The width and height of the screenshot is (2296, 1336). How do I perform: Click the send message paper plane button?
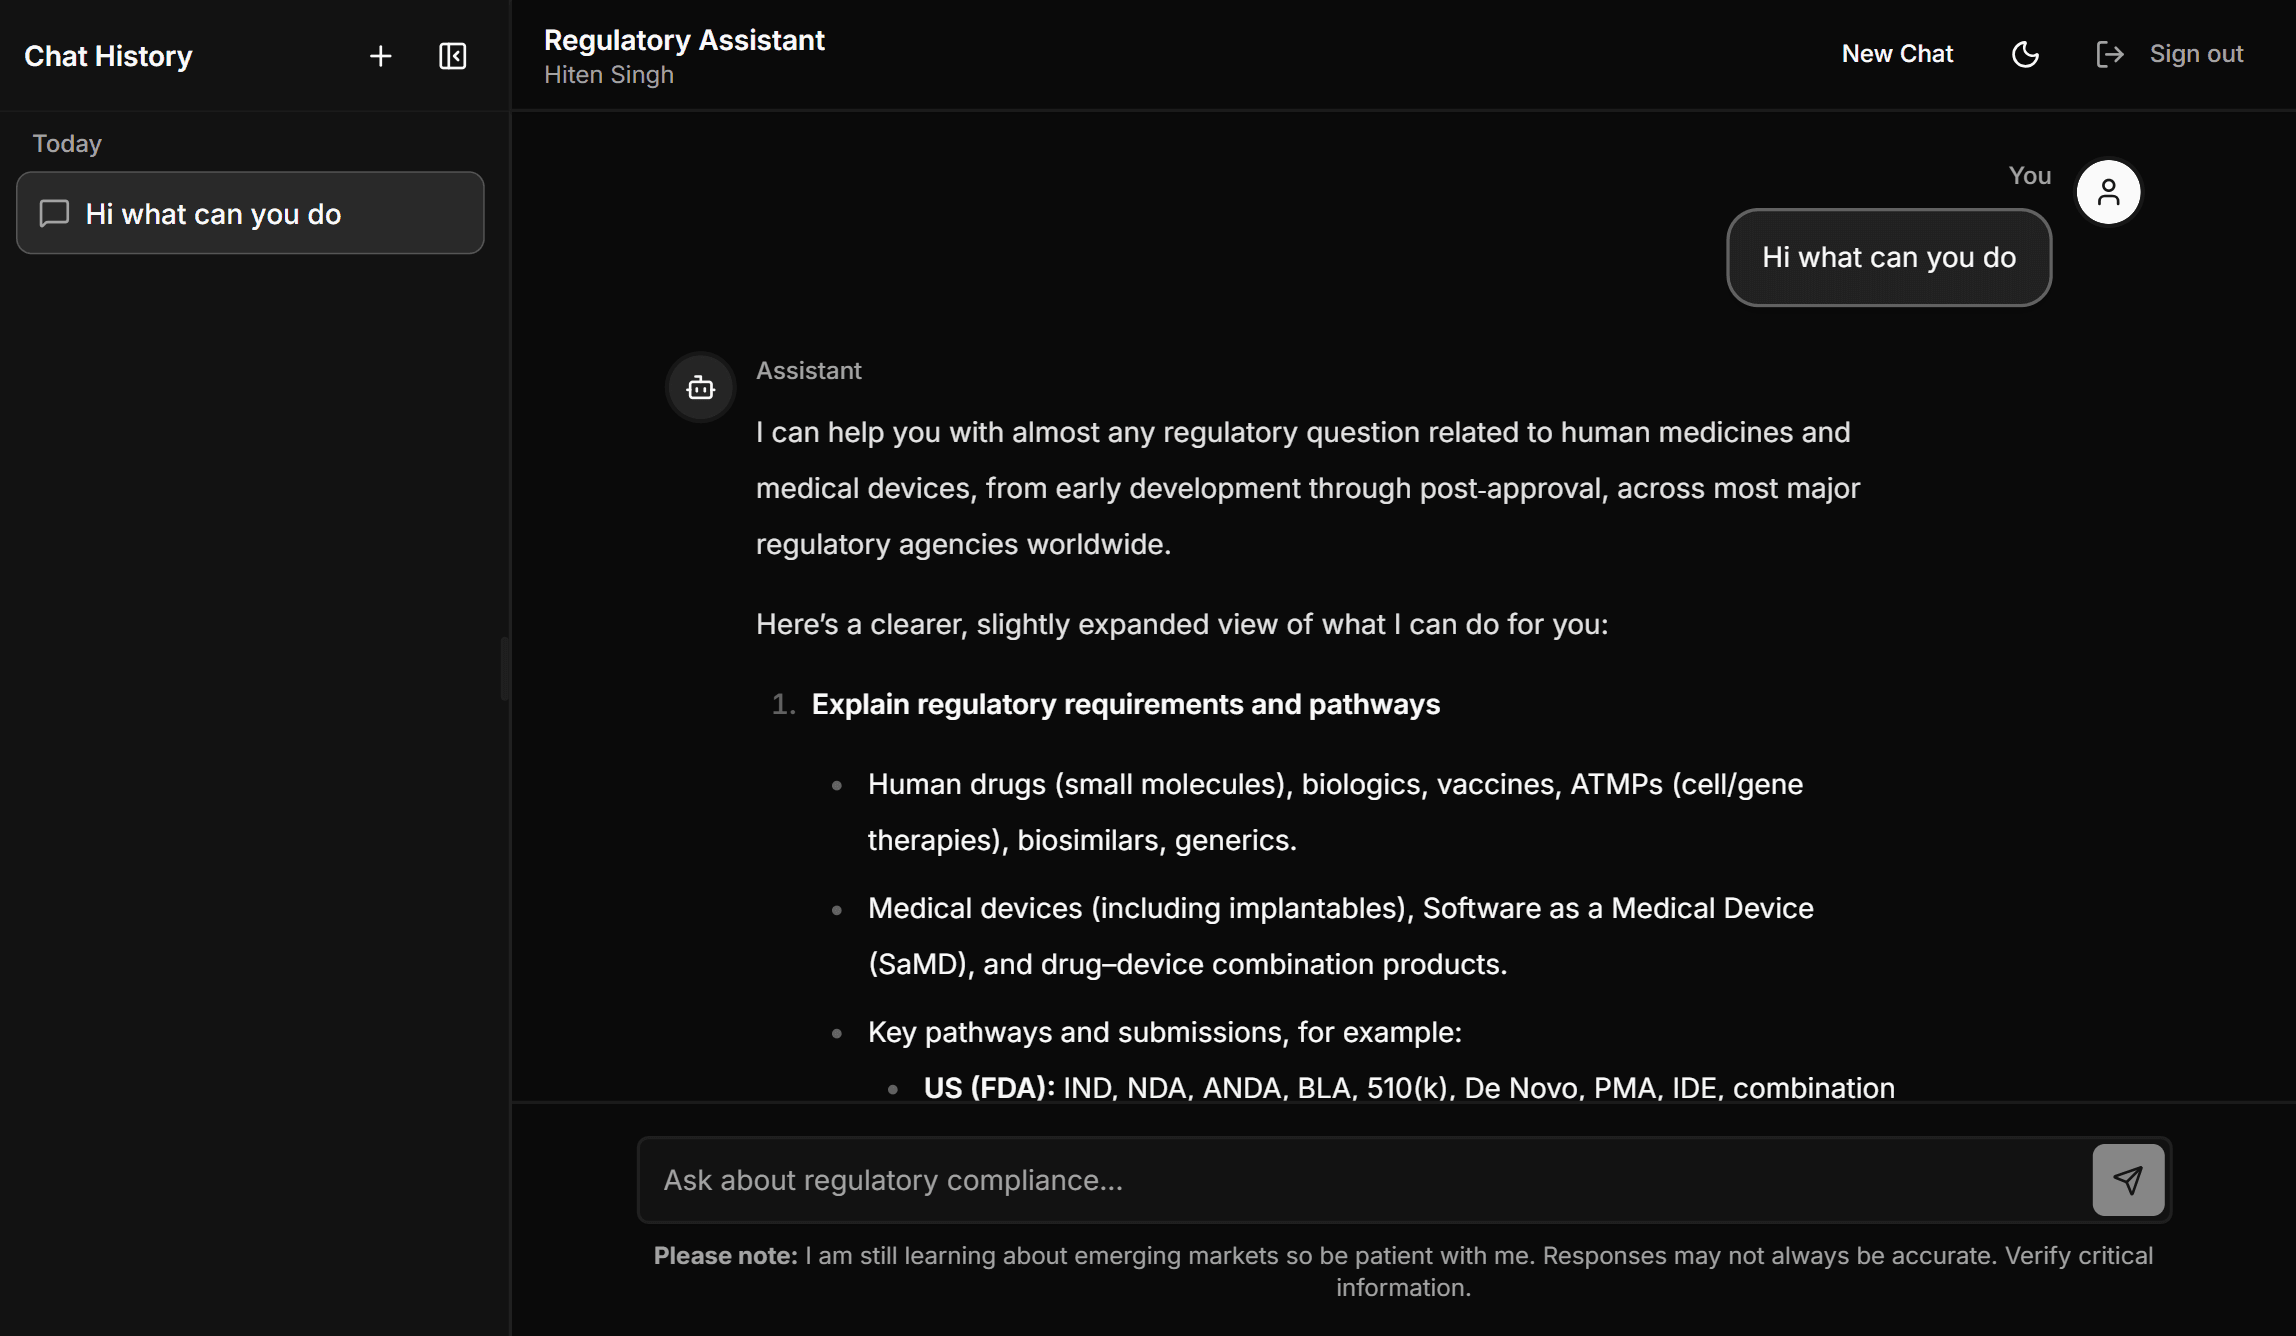click(x=2128, y=1180)
